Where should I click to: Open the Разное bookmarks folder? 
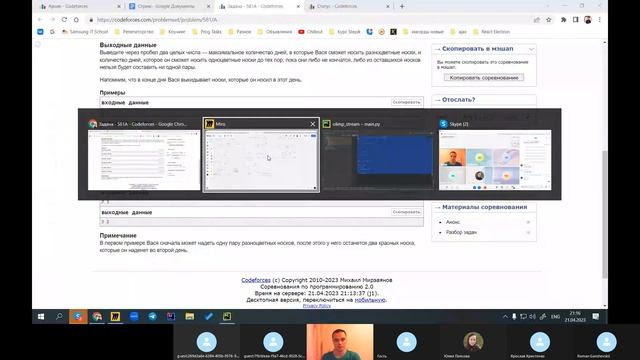[x=240, y=32]
